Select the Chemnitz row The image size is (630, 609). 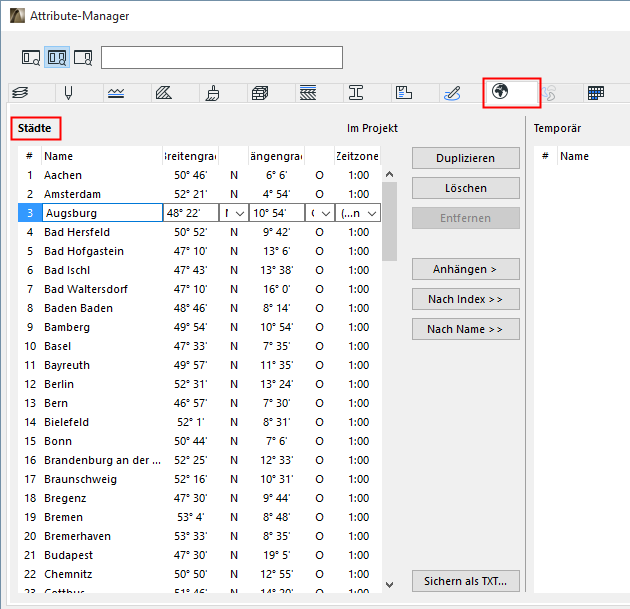point(199,574)
